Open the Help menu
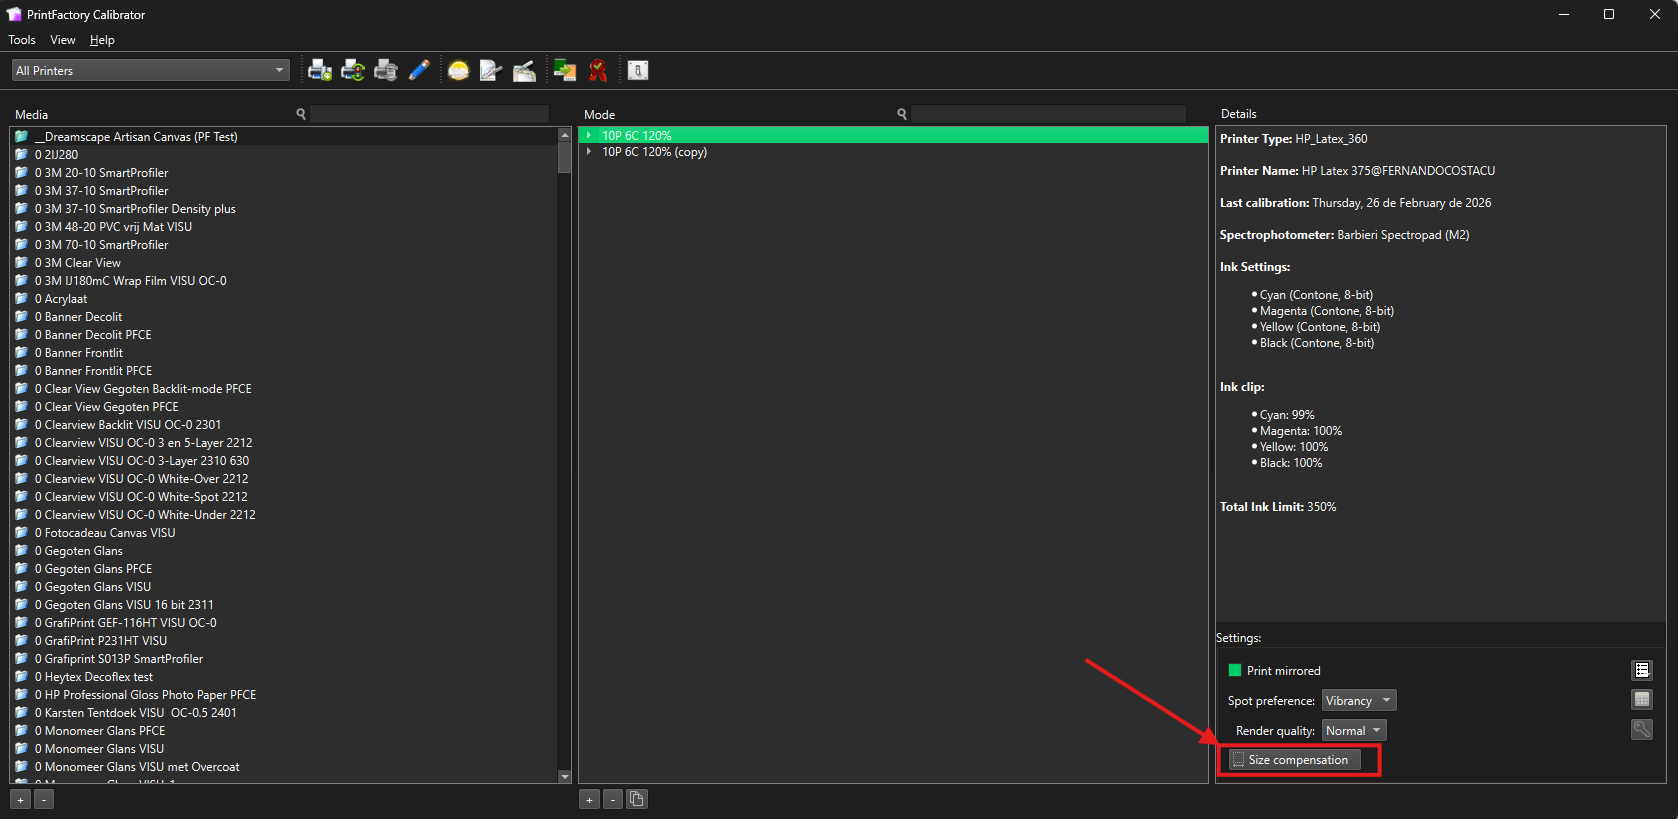This screenshot has height=819, width=1678. pos(102,40)
